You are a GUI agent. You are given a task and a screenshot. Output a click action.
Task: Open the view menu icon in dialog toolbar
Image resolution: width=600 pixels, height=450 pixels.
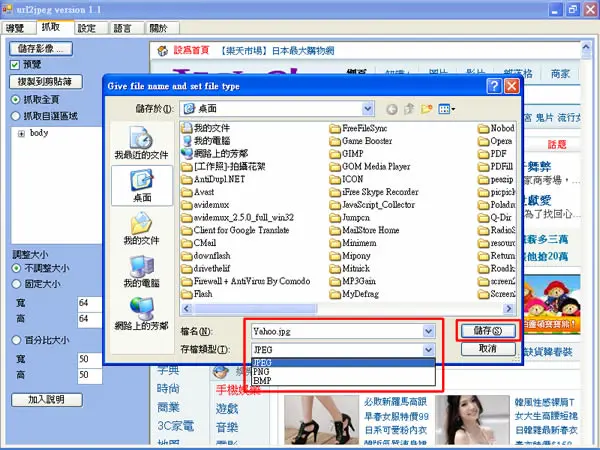(447, 109)
